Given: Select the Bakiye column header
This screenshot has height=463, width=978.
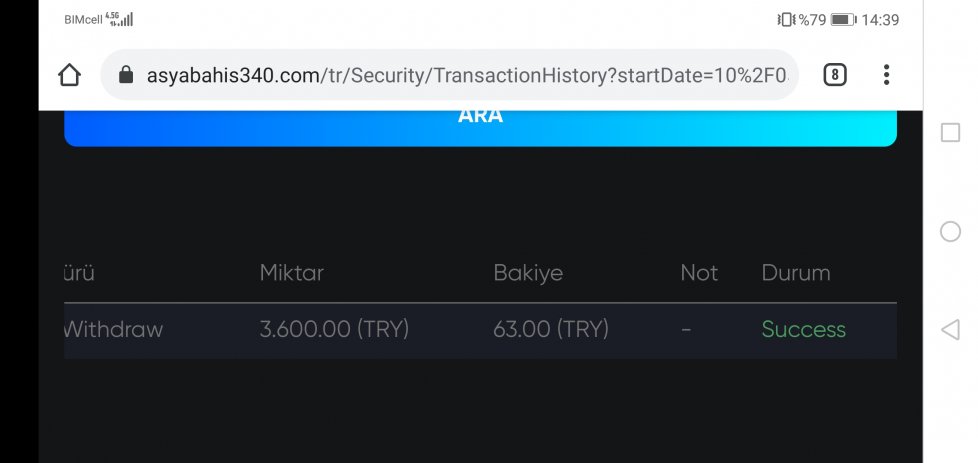Looking at the screenshot, I should pos(528,273).
